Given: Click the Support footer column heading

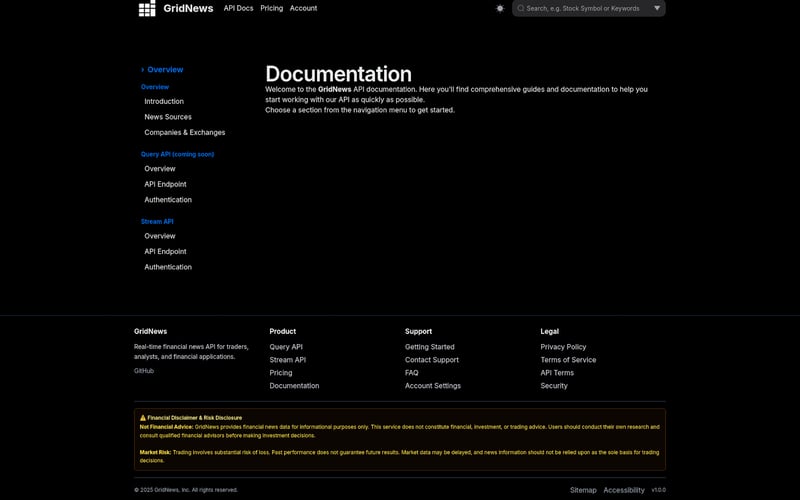Looking at the screenshot, I should tap(418, 332).
